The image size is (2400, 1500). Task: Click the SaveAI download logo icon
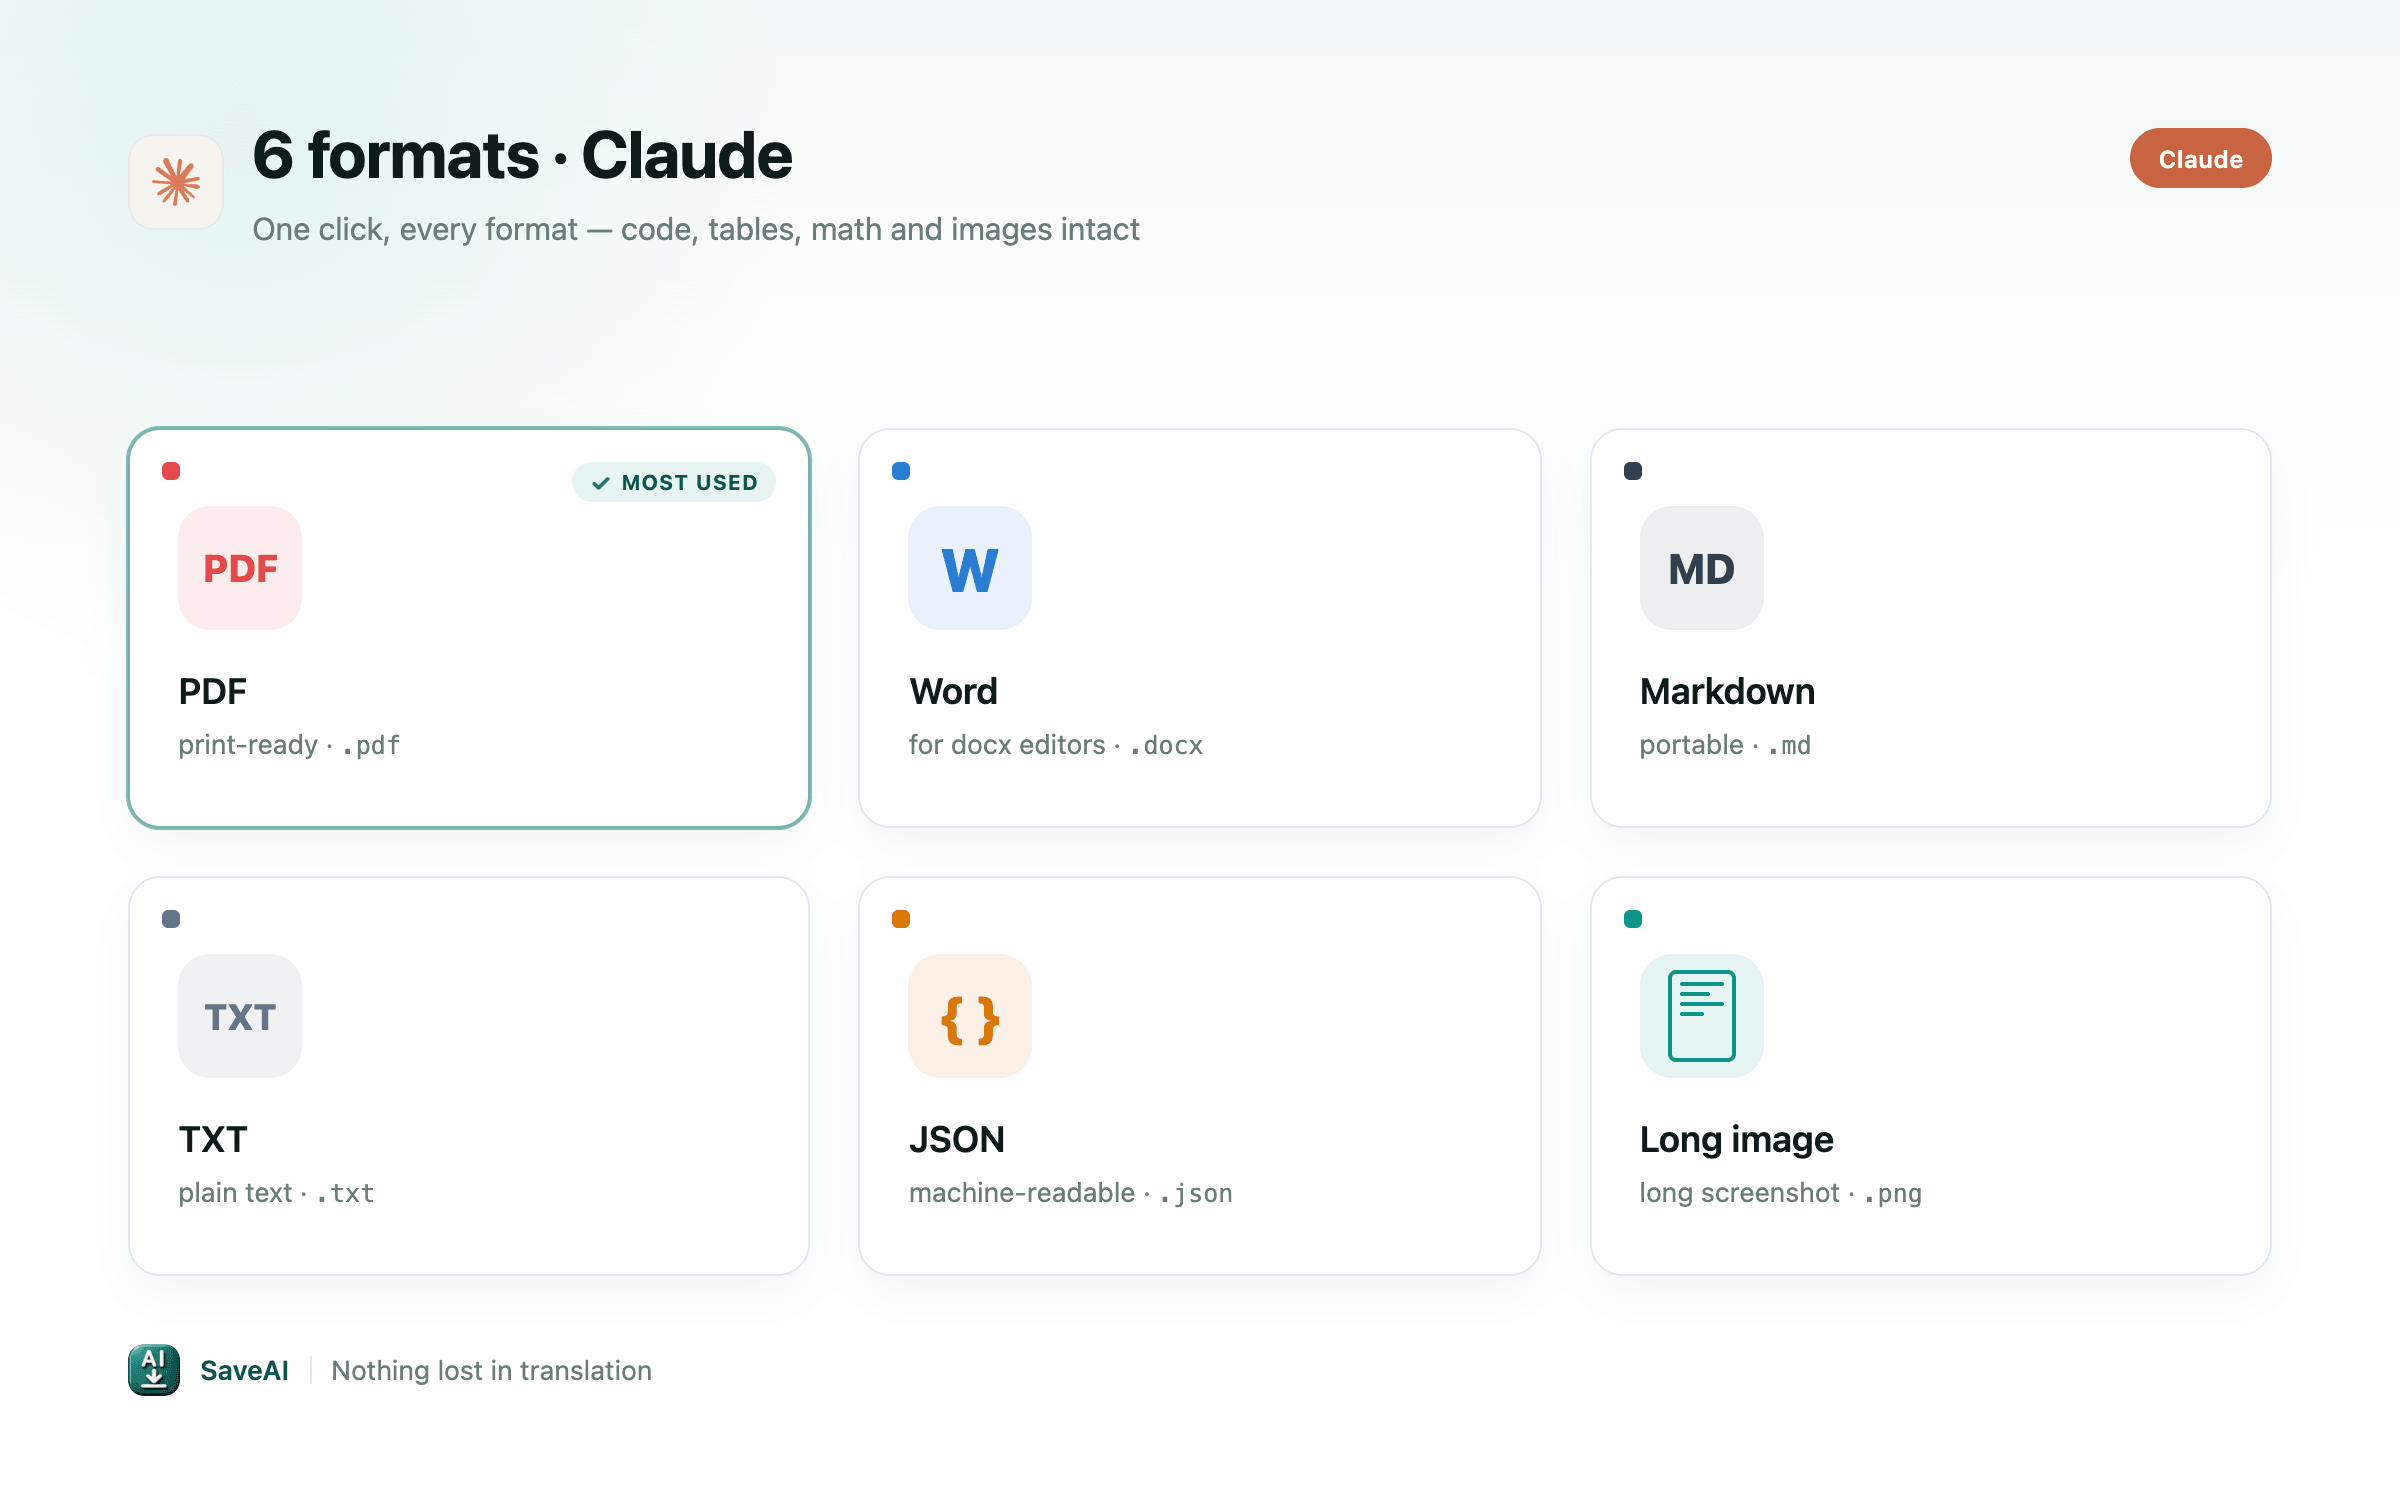[x=154, y=1370]
